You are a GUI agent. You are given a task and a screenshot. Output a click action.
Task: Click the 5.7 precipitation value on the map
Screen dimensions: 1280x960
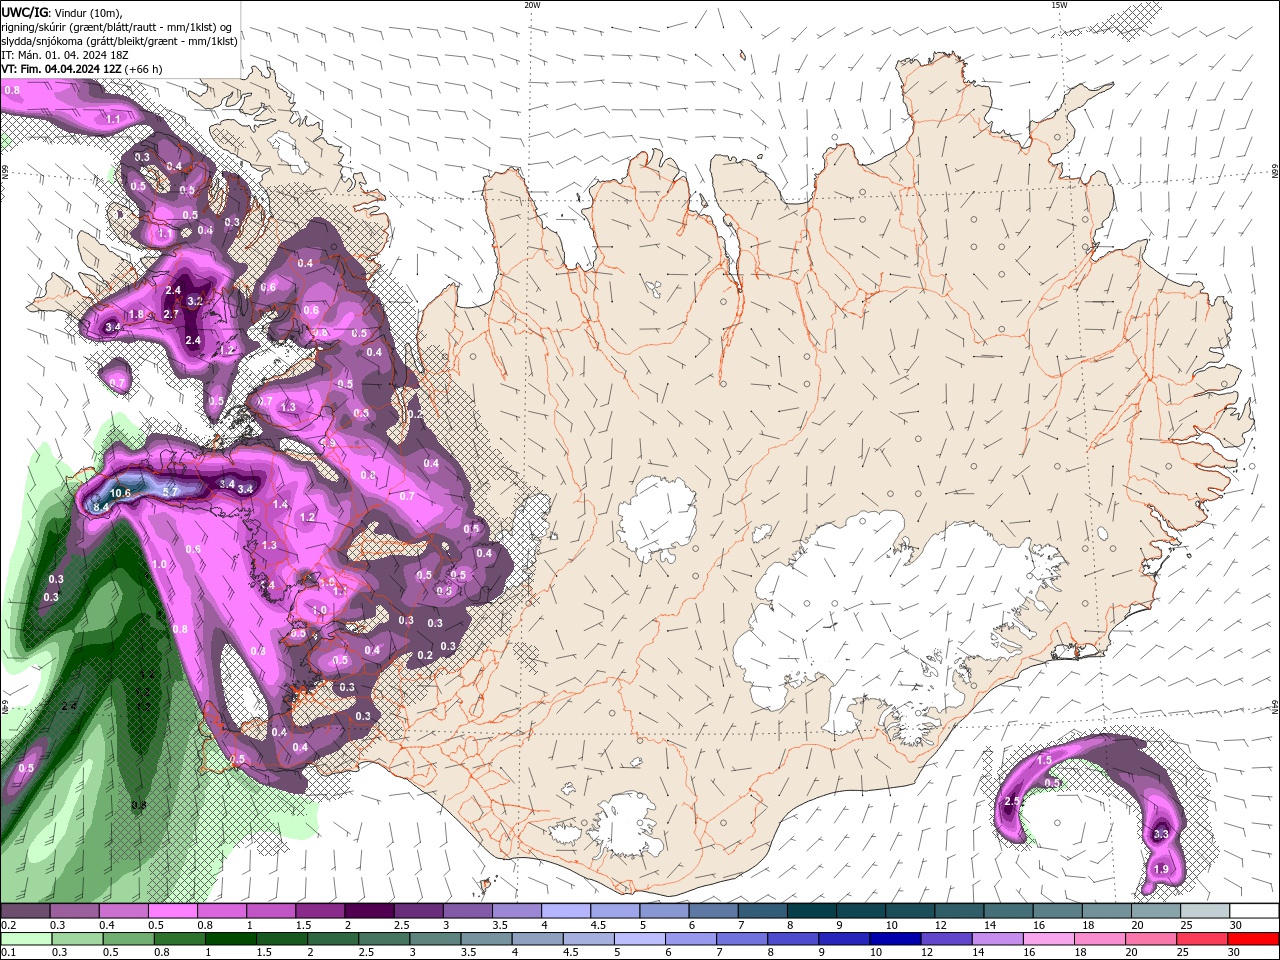point(170,491)
